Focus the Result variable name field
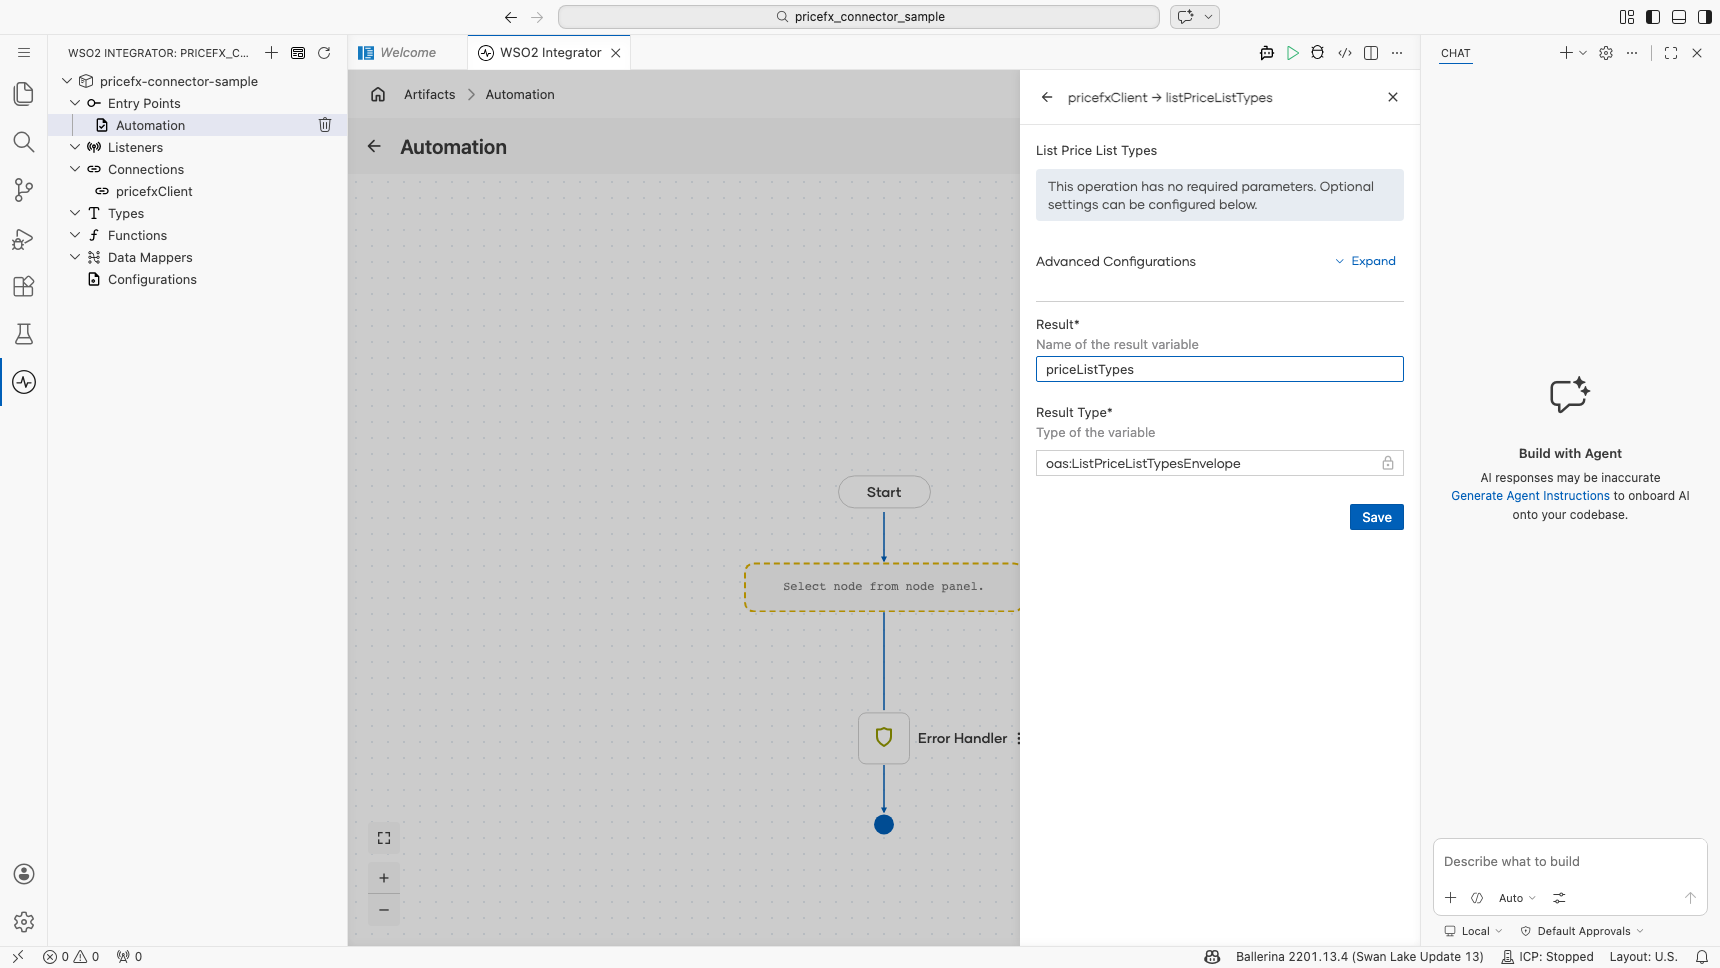Image resolution: width=1720 pixels, height=968 pixels. [1220, 369]
